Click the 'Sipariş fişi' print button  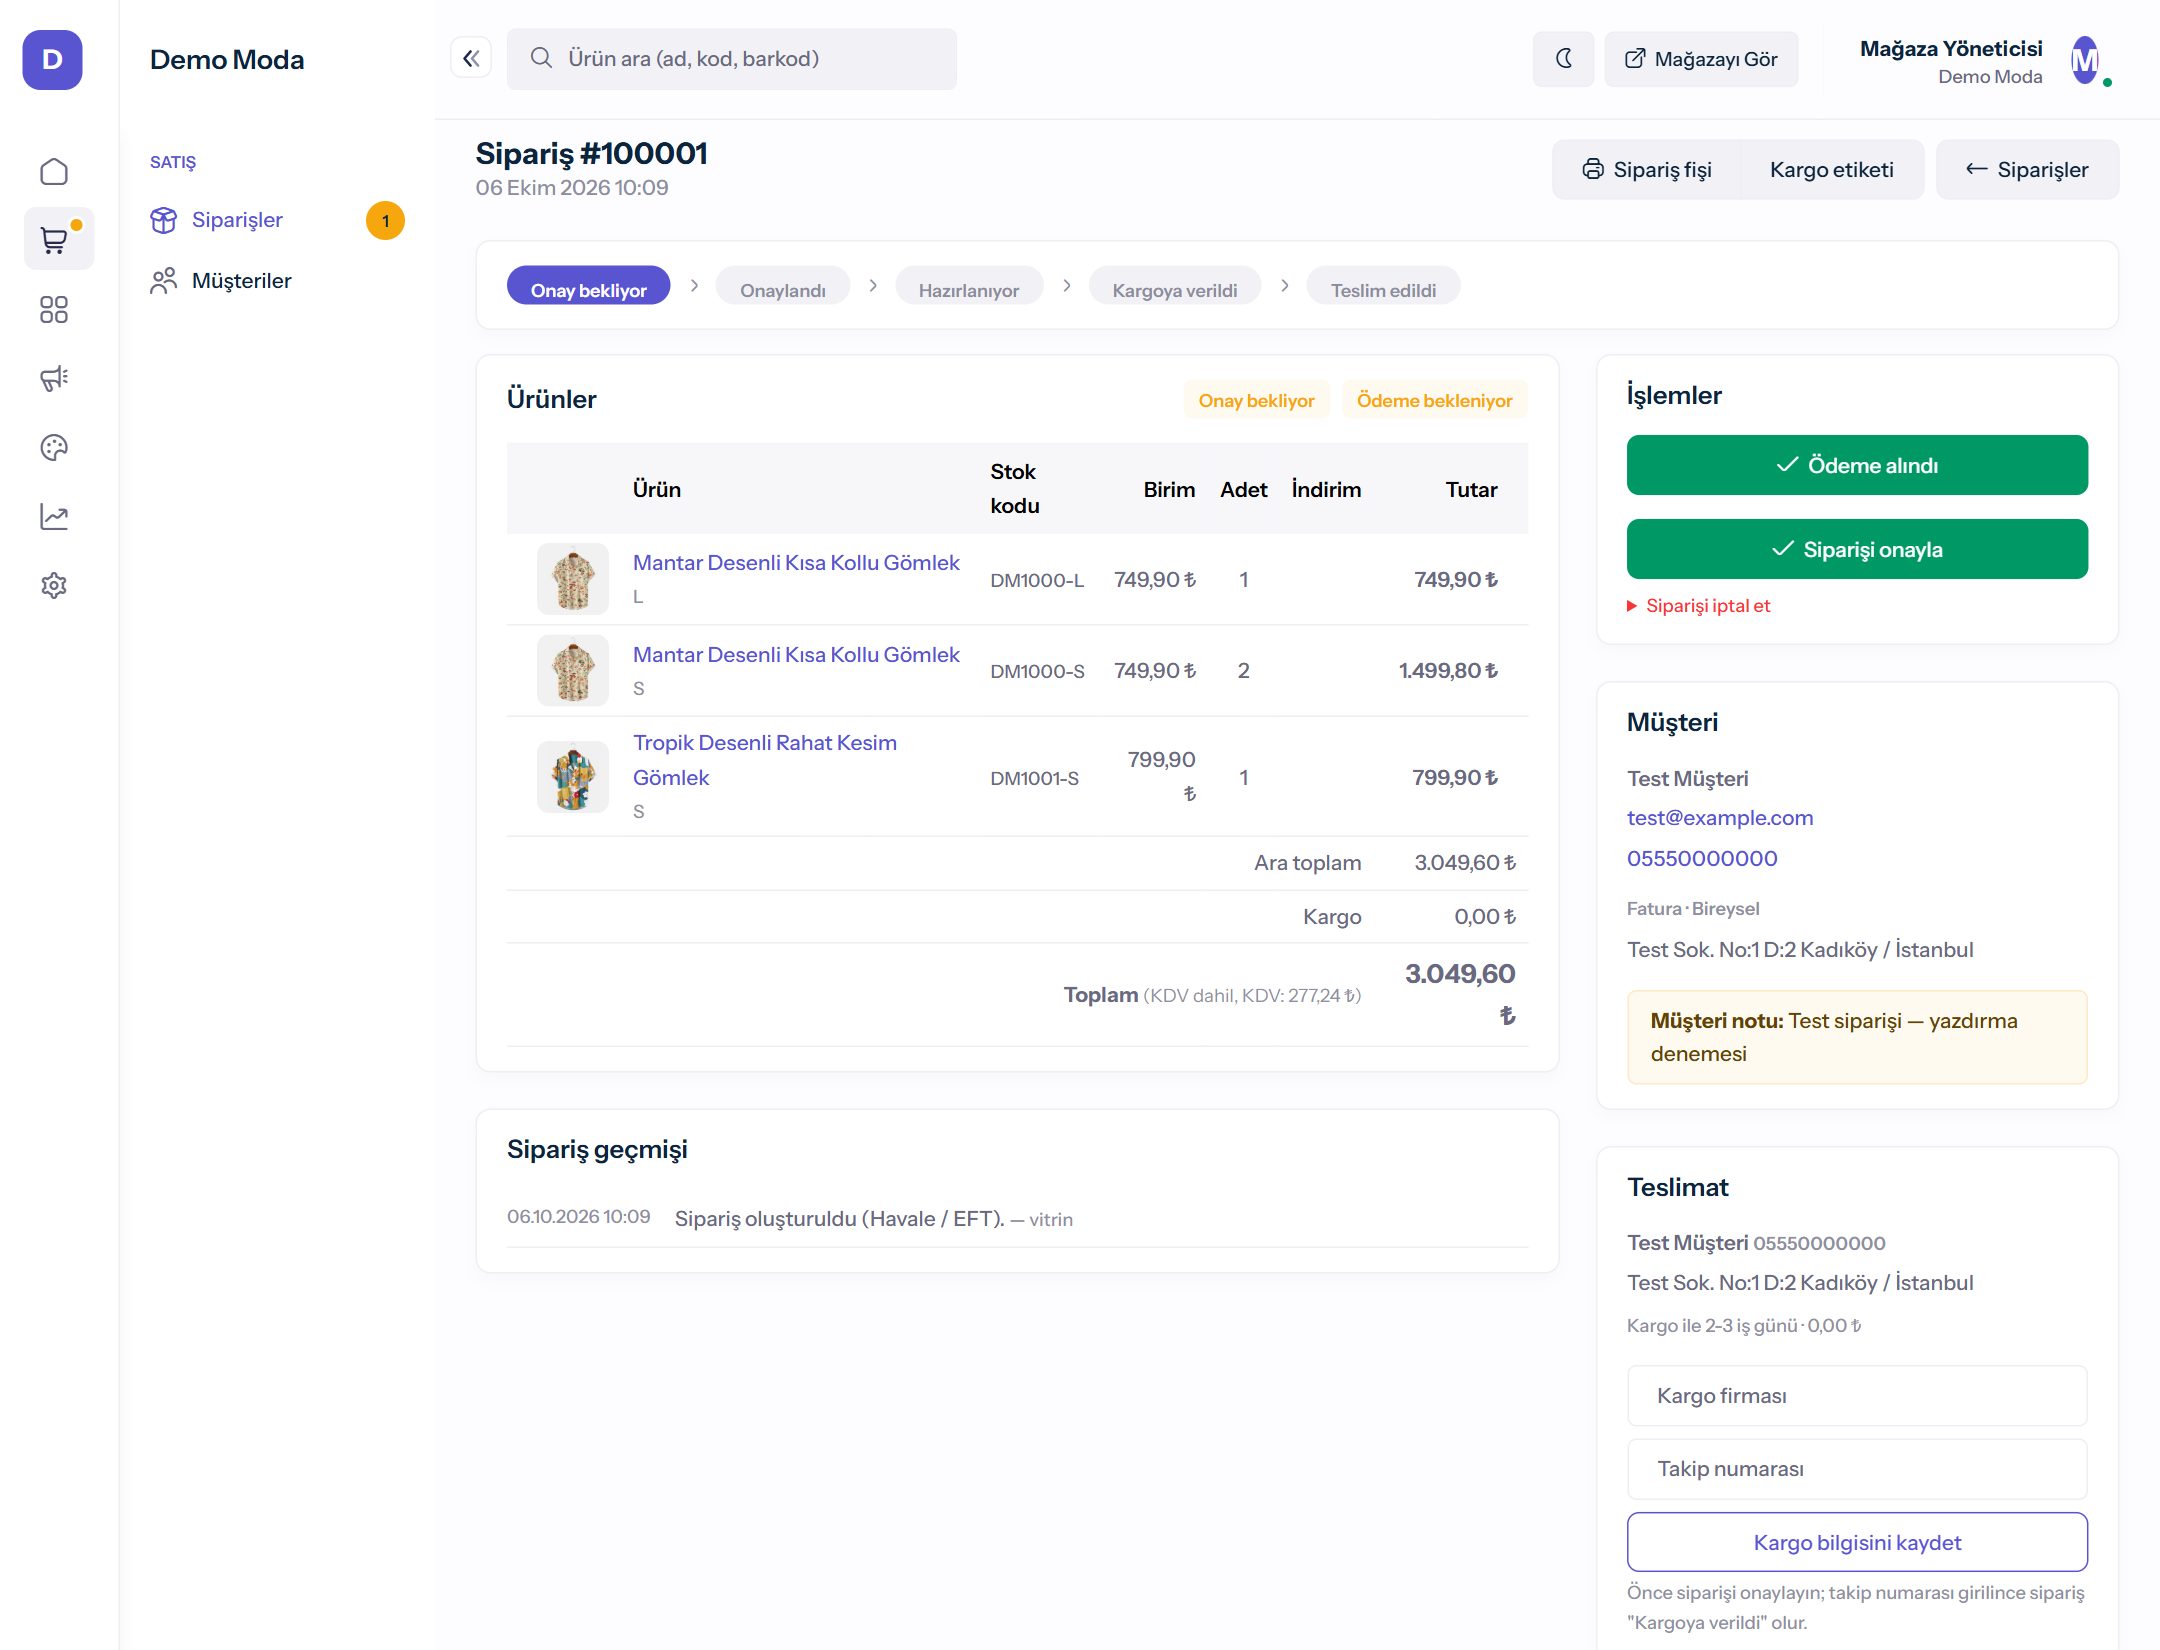point(1646,170)
